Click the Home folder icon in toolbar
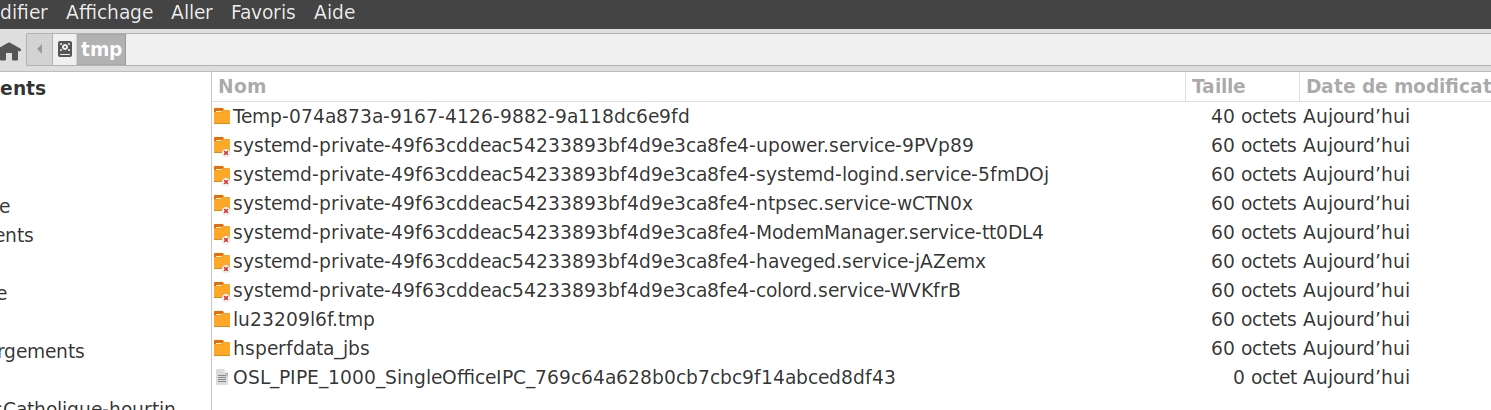 [x=10, y=49]
